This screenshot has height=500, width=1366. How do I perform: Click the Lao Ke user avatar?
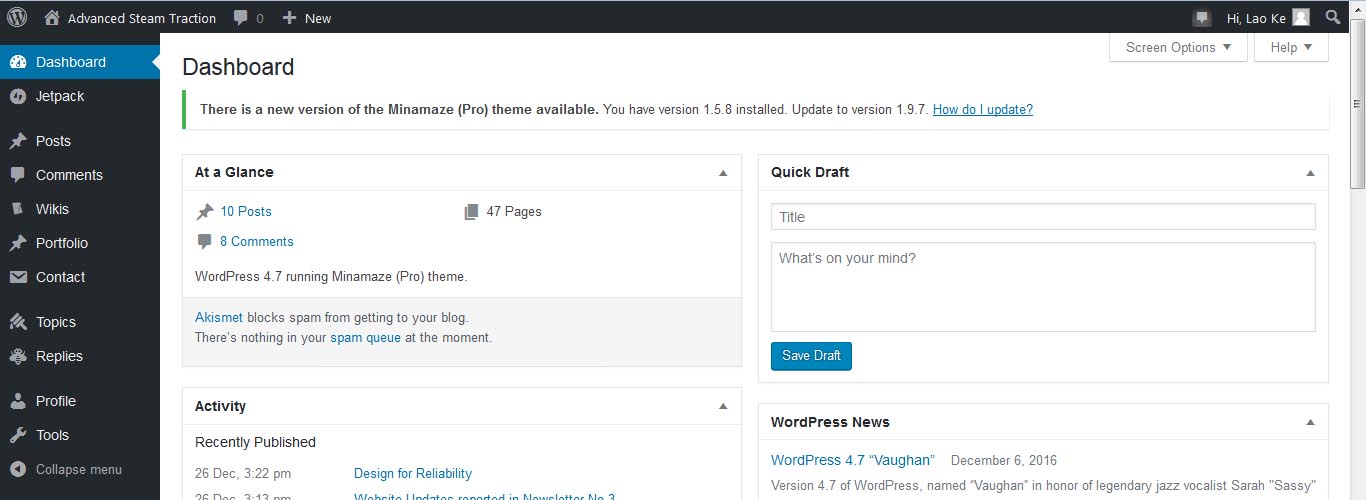pyautogui.click(x=1300, y=17)
